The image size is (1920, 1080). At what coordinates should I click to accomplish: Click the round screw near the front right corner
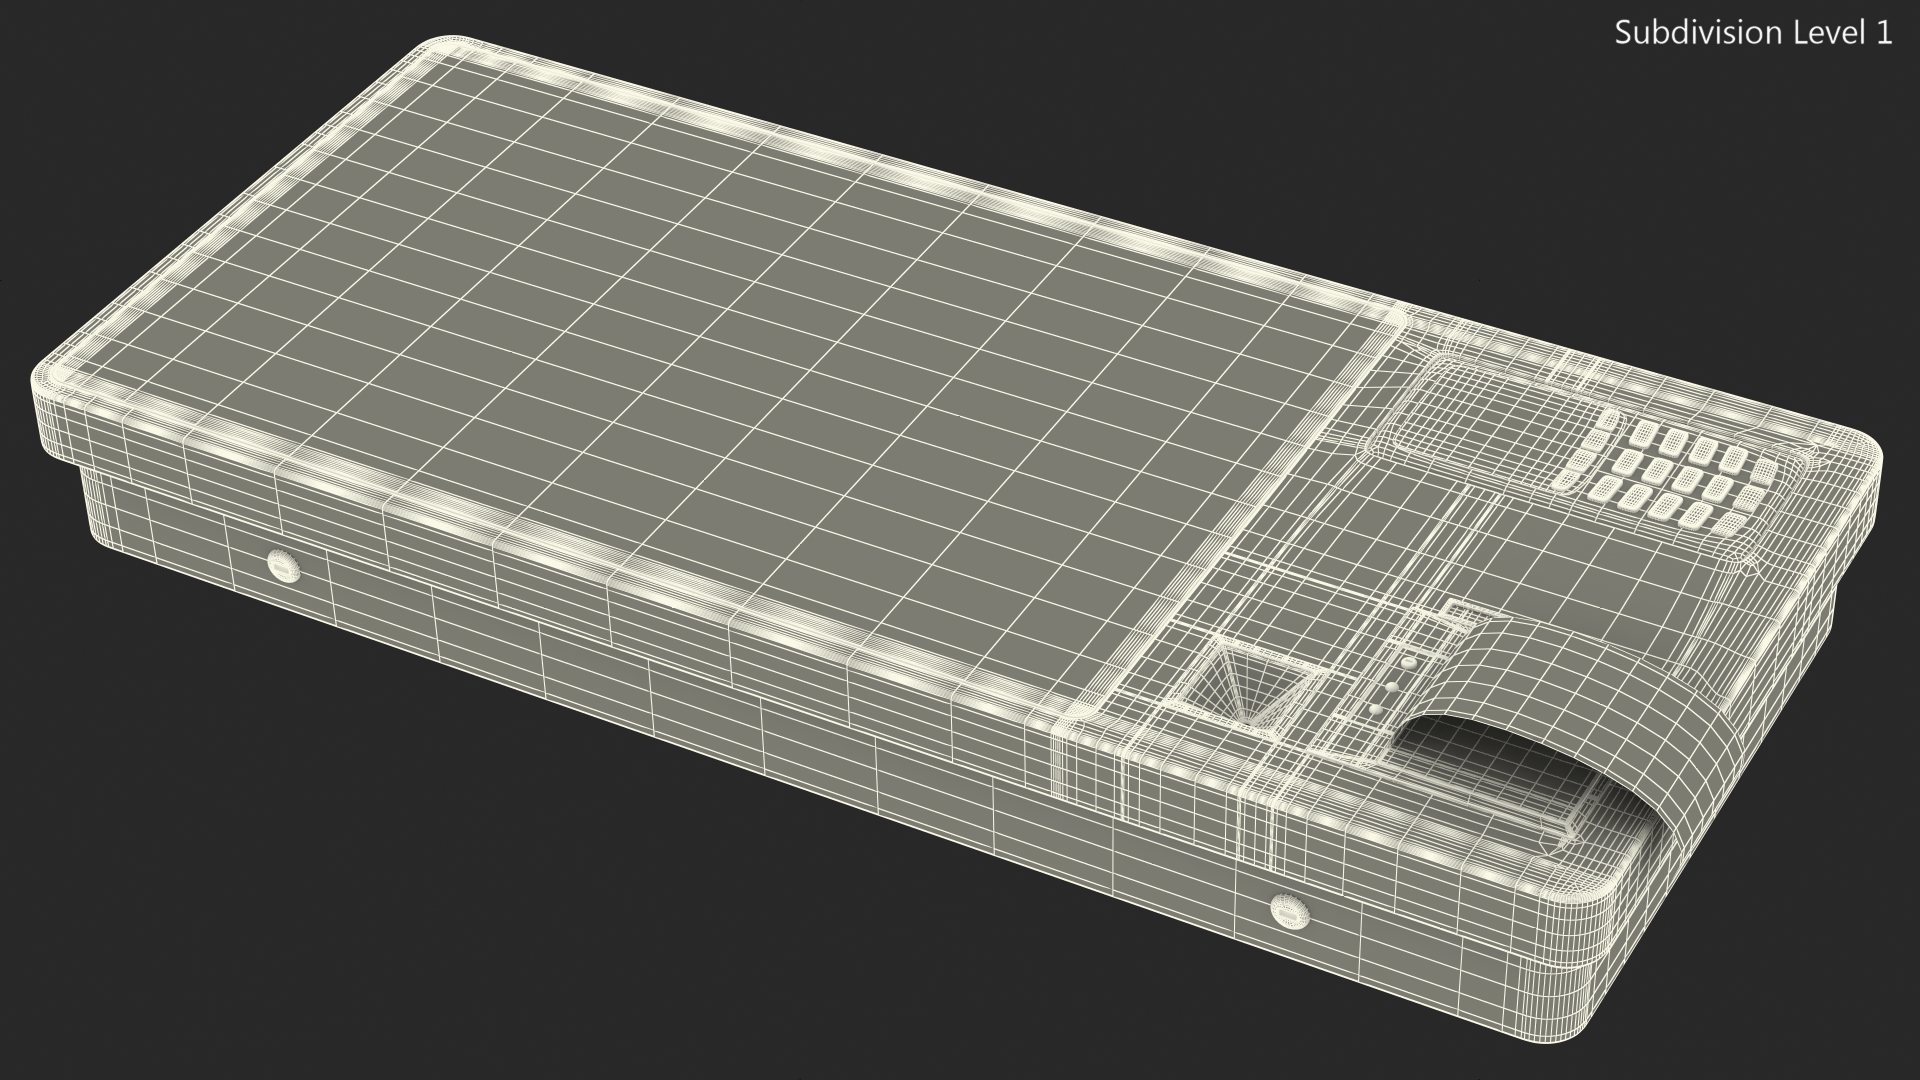(1289, 911)
